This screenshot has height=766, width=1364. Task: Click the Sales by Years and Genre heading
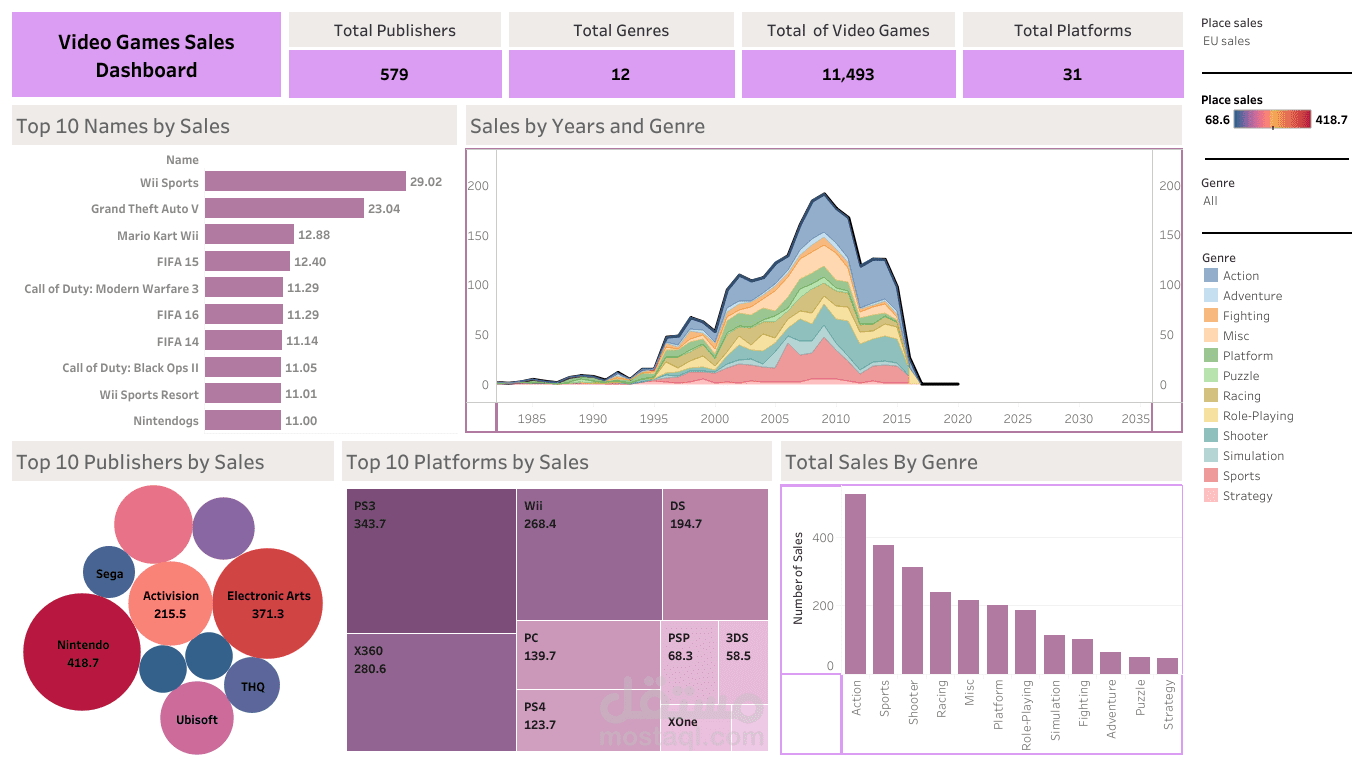pyautogui.click(x=587, y=126)
